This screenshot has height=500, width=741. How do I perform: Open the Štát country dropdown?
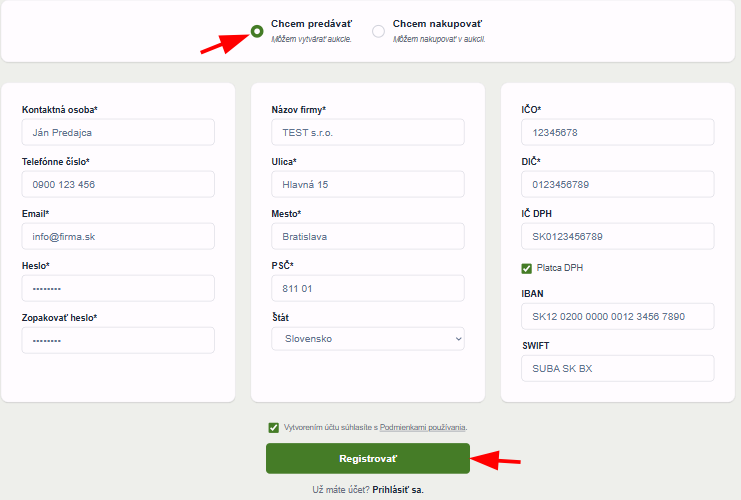tap(367, 339)
